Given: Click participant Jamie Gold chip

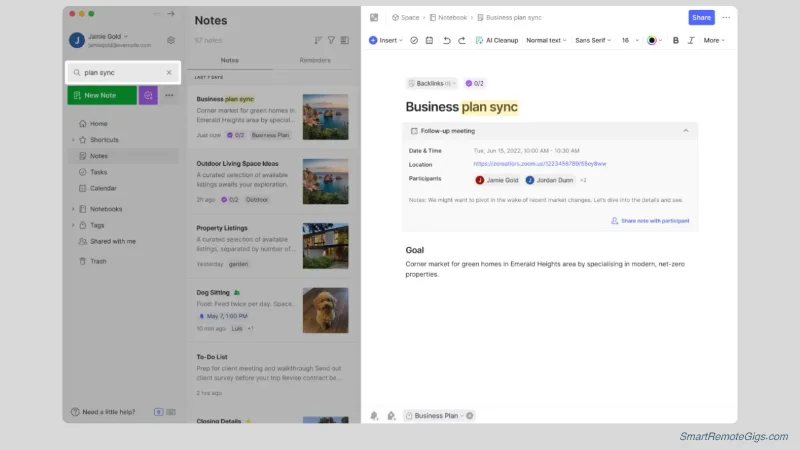Looking at the screenshot, I should (x=497, y=180).
